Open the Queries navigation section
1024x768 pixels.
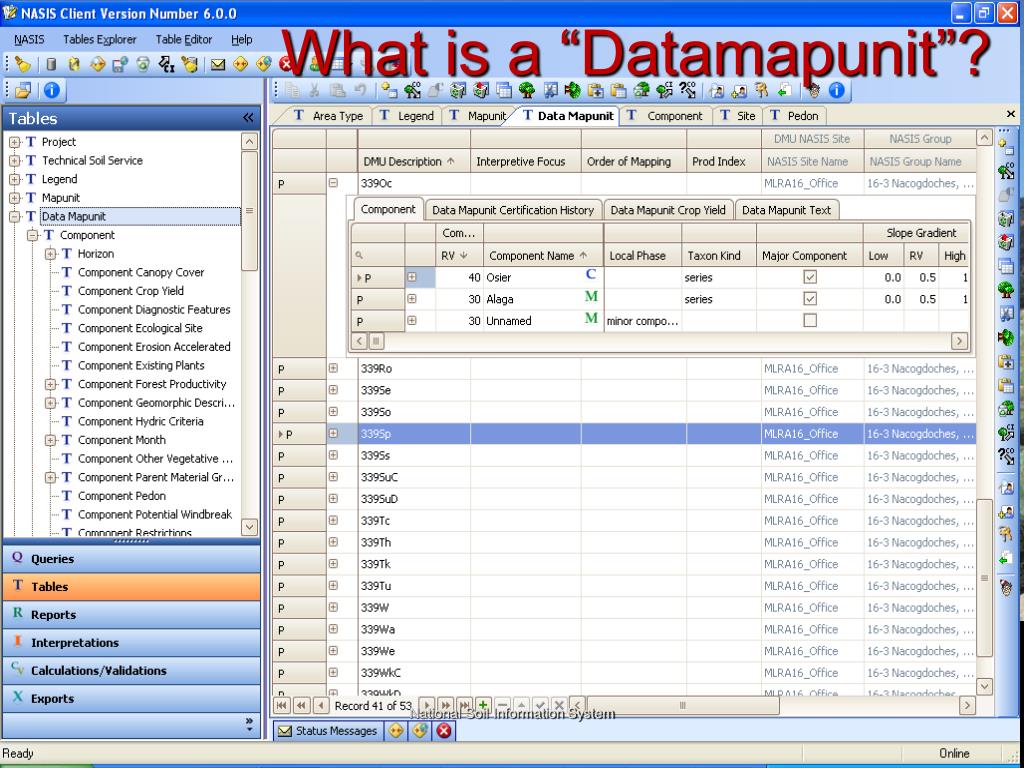point(131,558)
